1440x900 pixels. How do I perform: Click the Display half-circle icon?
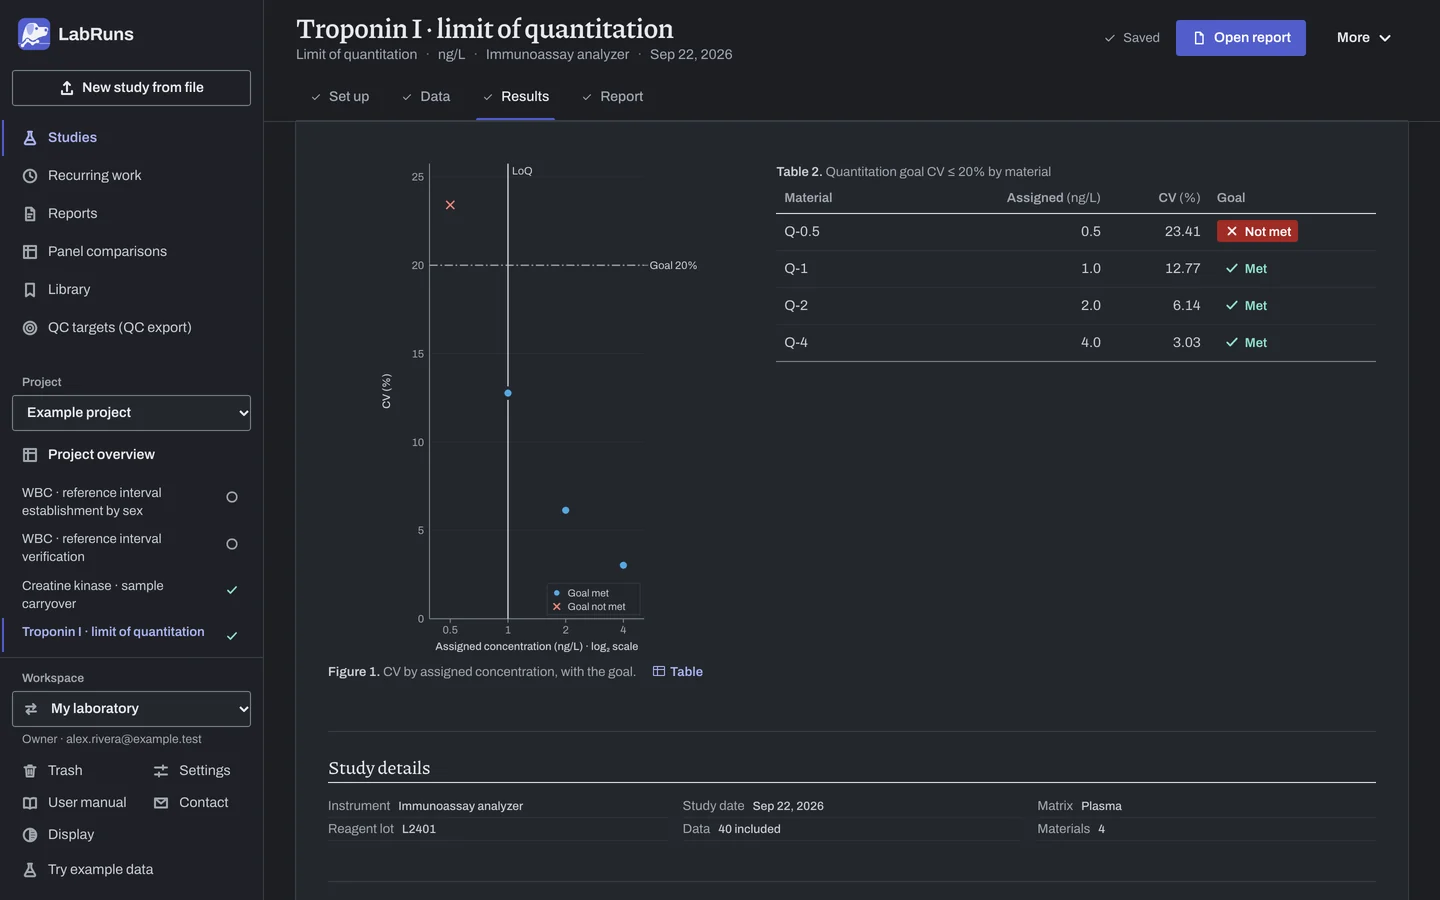(30, 835)
